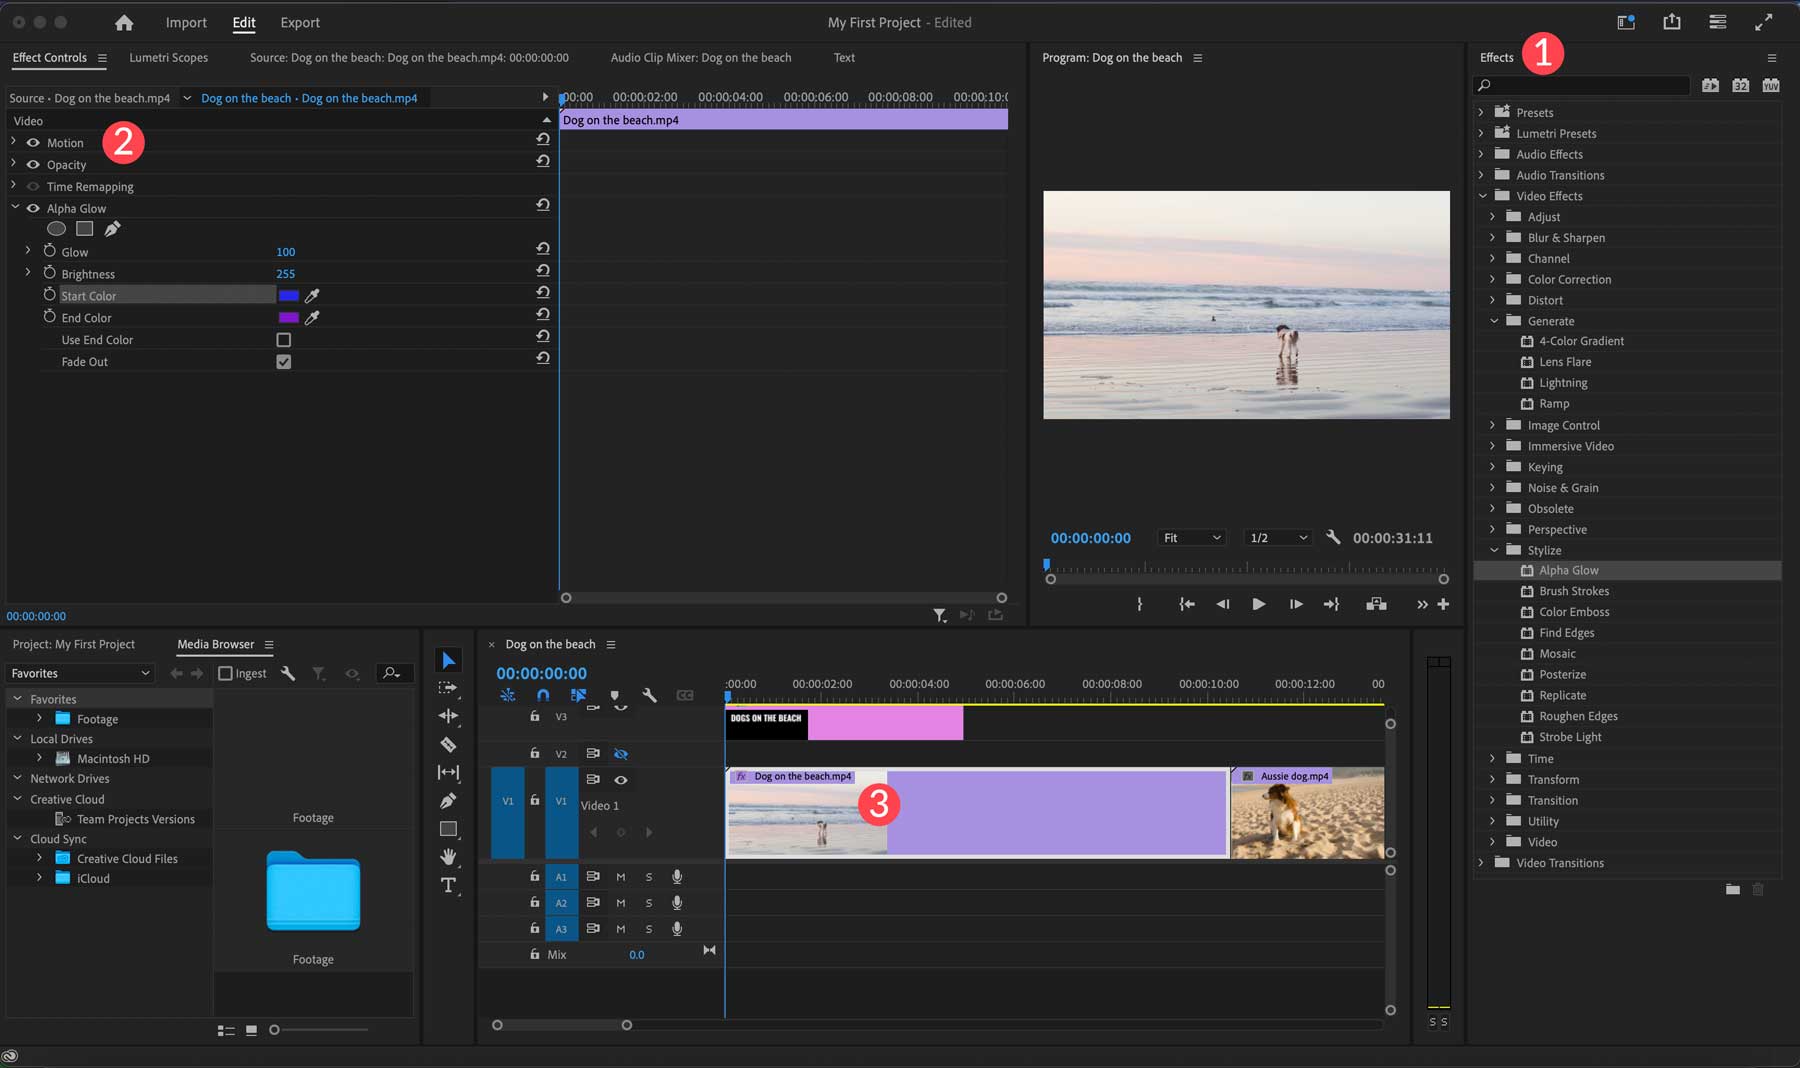Select the Selection tool in the timeline toolbar
1800x1068 pixels.
click(x=448, y=660)
